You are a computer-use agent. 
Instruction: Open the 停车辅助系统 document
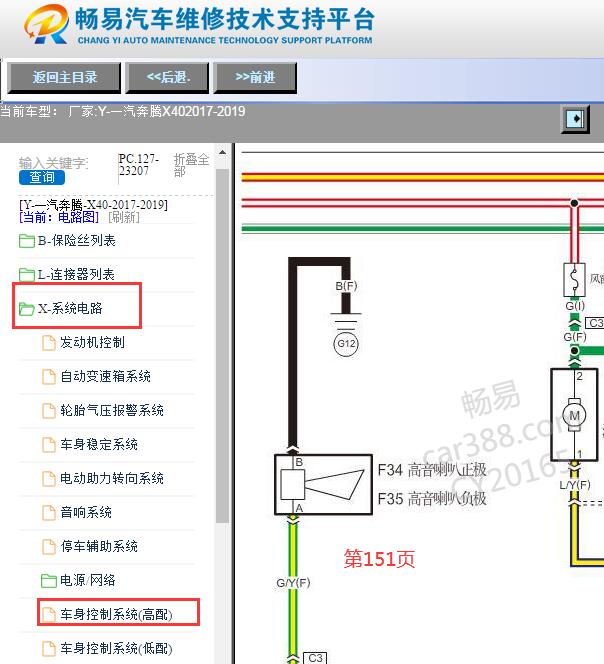(99, 546)
